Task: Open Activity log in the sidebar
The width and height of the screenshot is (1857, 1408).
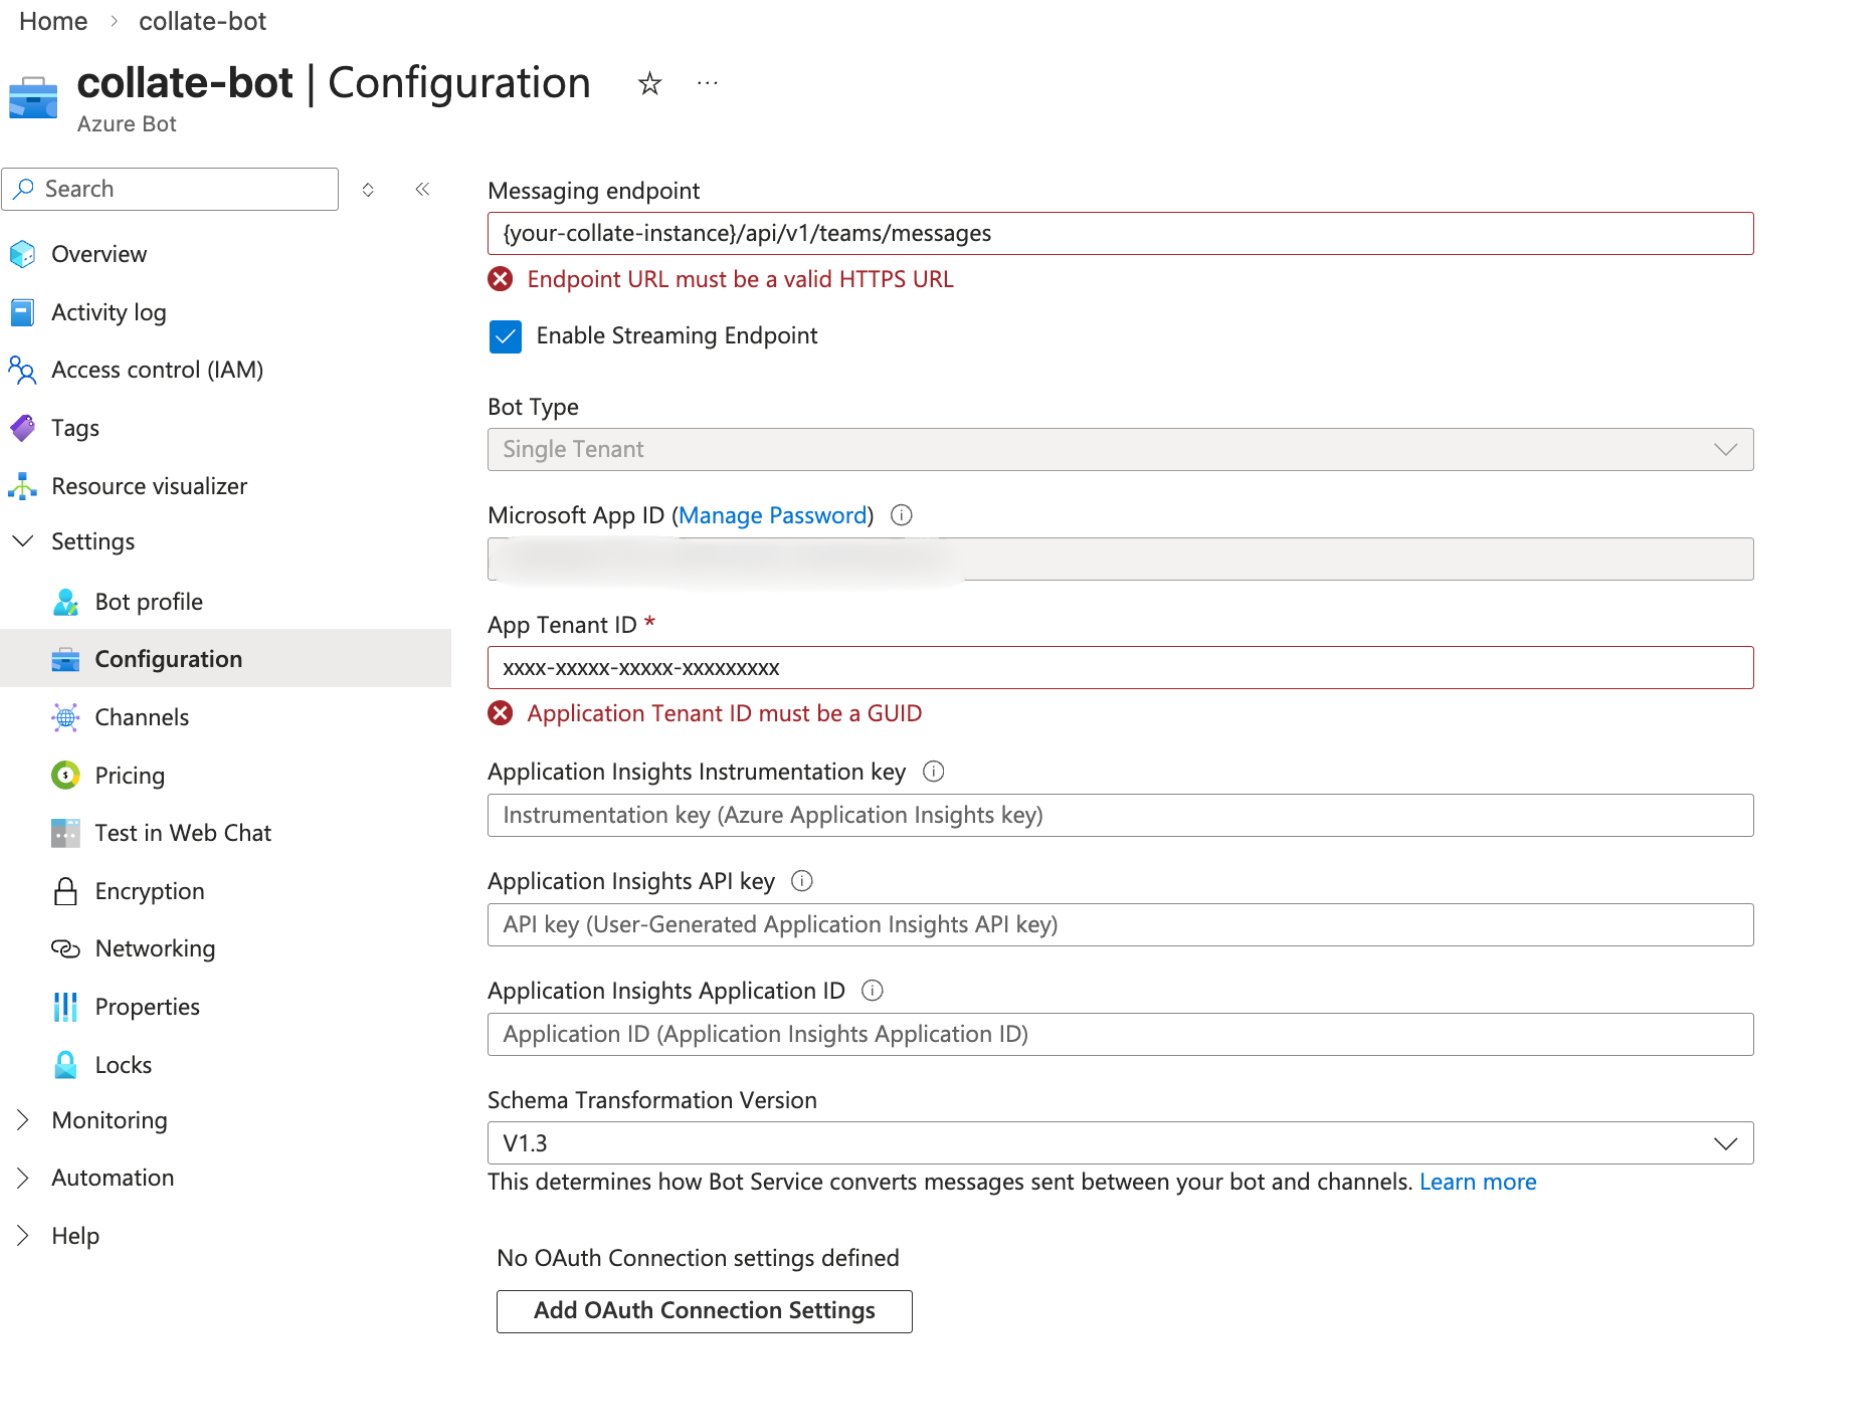Action: pyautogui.click(x=109, y=312)
